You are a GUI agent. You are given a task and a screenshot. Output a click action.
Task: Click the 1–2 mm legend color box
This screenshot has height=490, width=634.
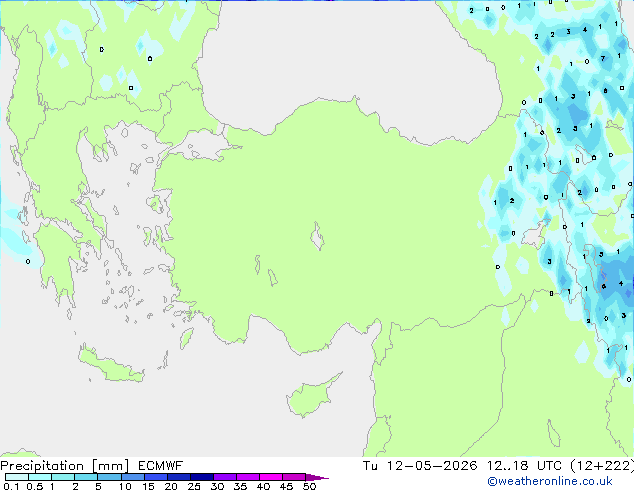(63, 477)
